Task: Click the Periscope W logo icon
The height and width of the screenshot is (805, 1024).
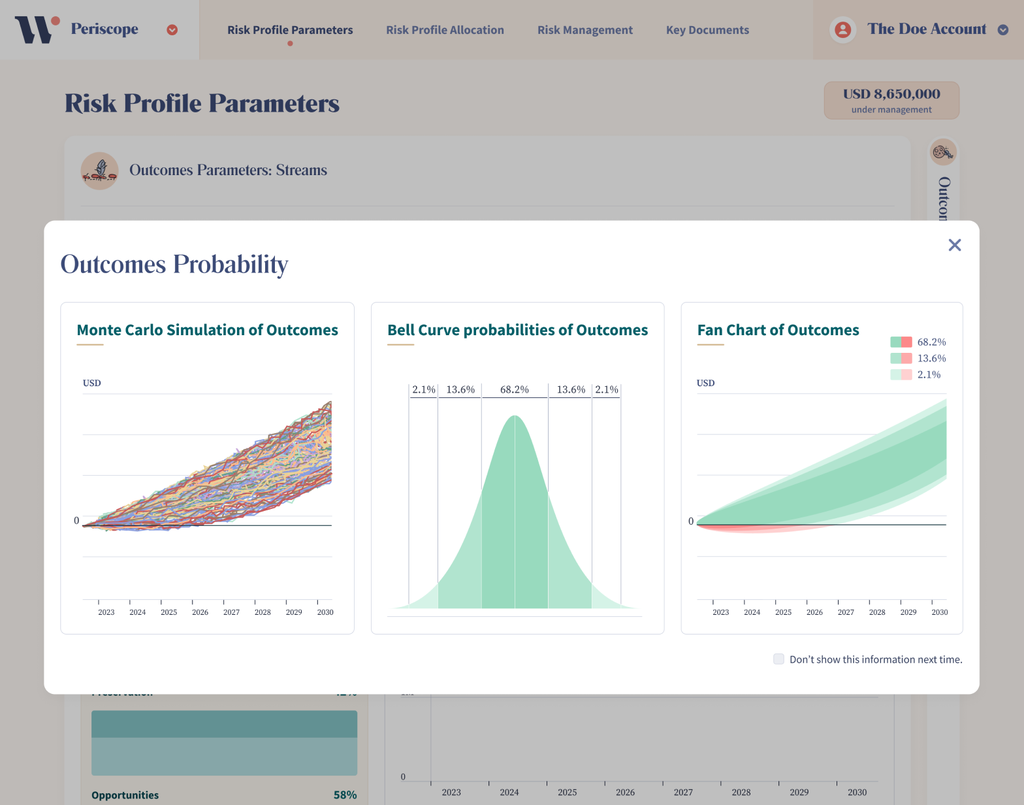Action: tap(36, 29)
